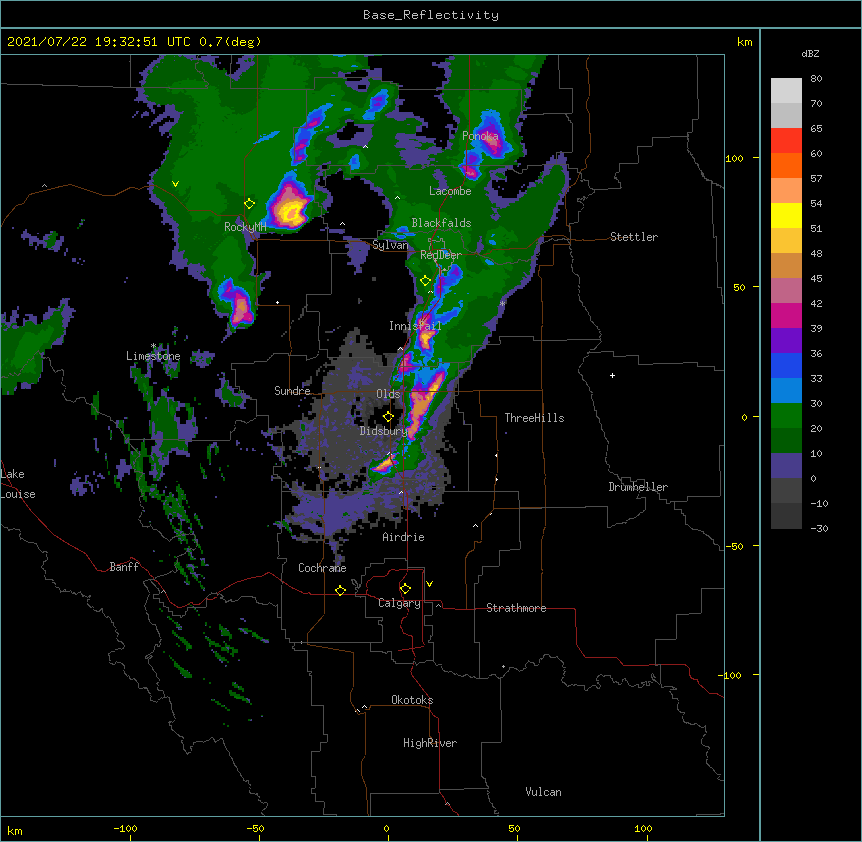Click the 100 tick on the bottom axis
This screenshot has width=862, height=842.
point(643,828)
